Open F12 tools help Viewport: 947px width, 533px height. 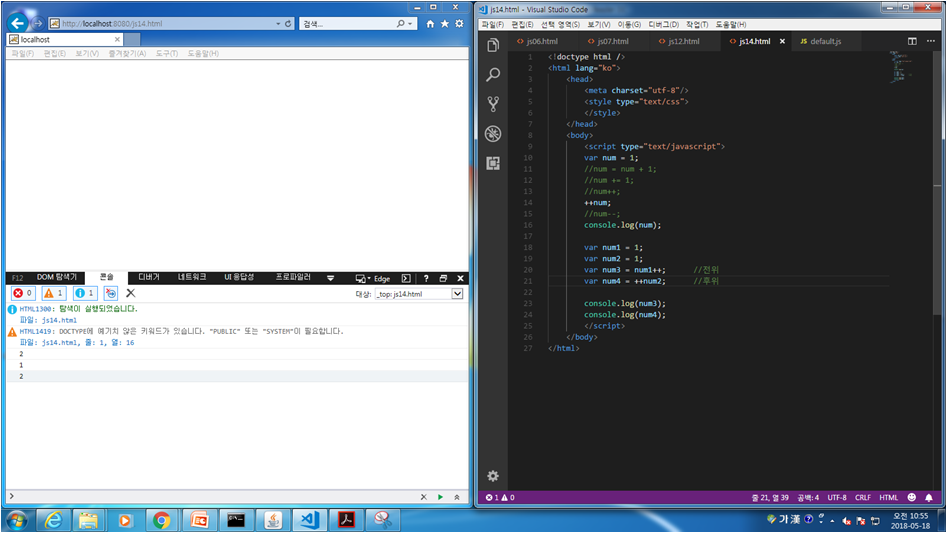(426, 278)
